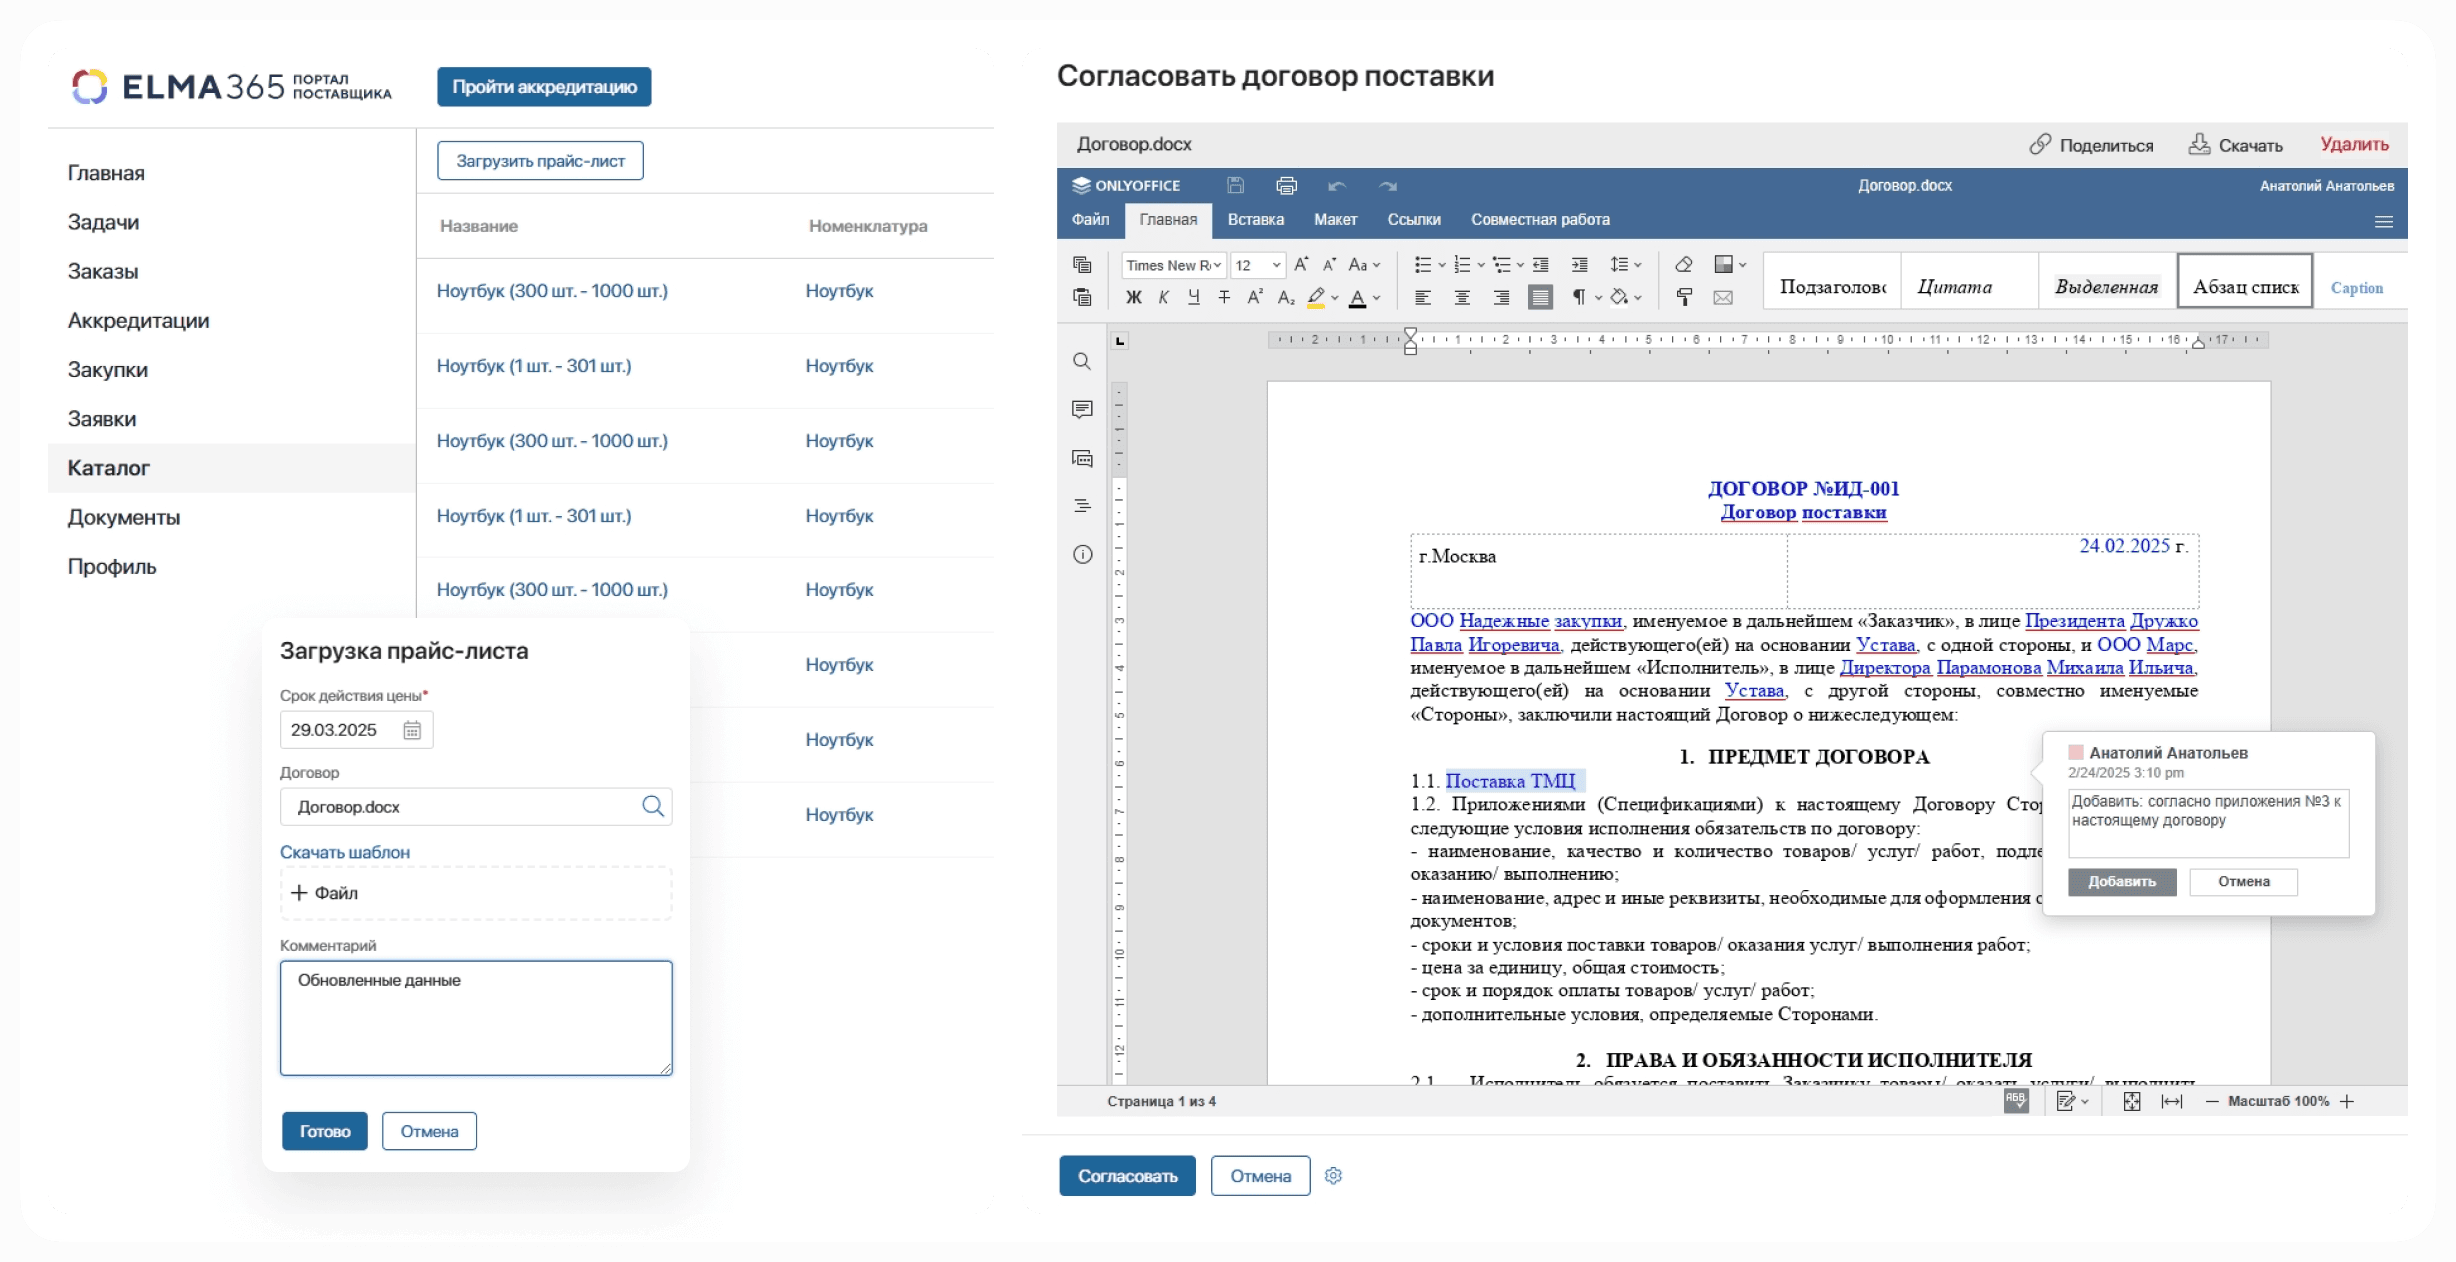
Task: Click the copy style paint roller icon
Action: 1684,297
